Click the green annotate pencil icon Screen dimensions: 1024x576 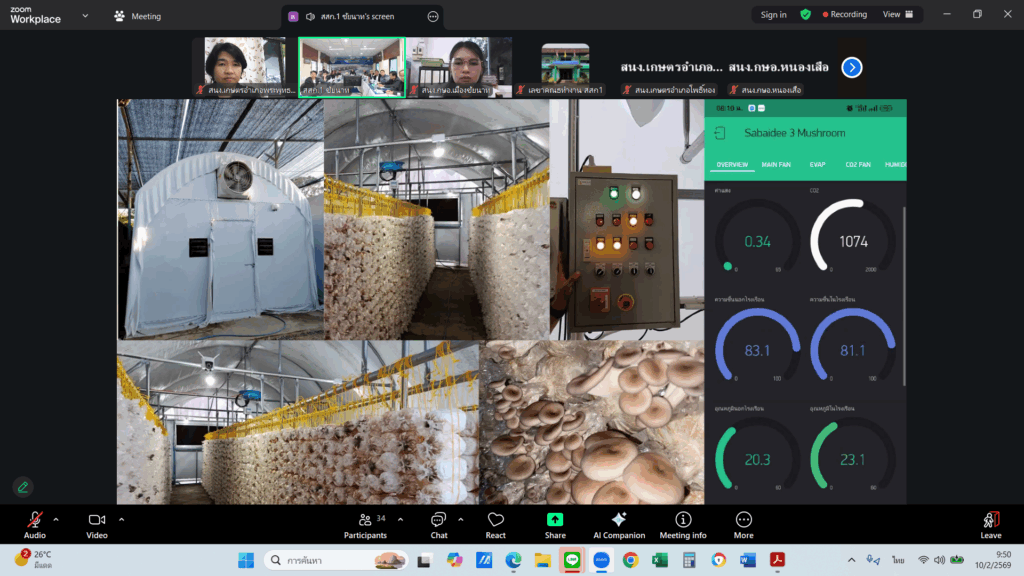click(22, 487)
